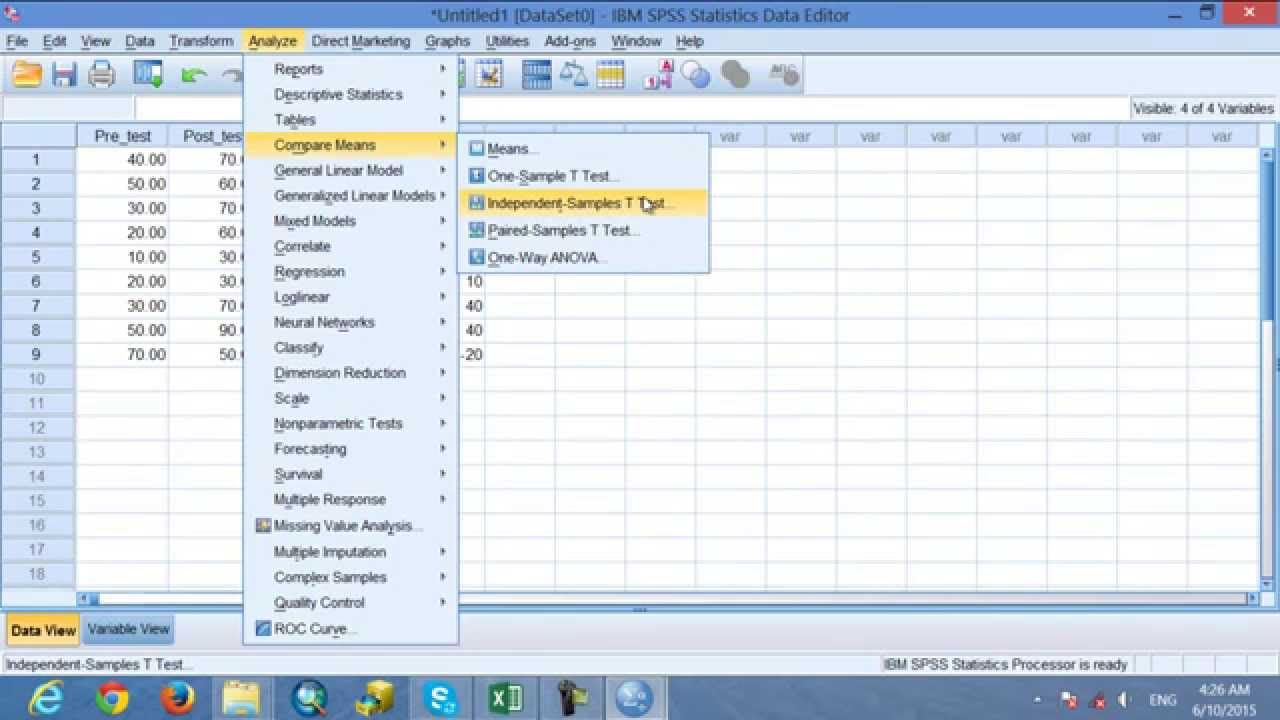Expand the Dimension Reduction submenu arrow
This screenshot has height=720, width=1280.
tap(442, 373)
